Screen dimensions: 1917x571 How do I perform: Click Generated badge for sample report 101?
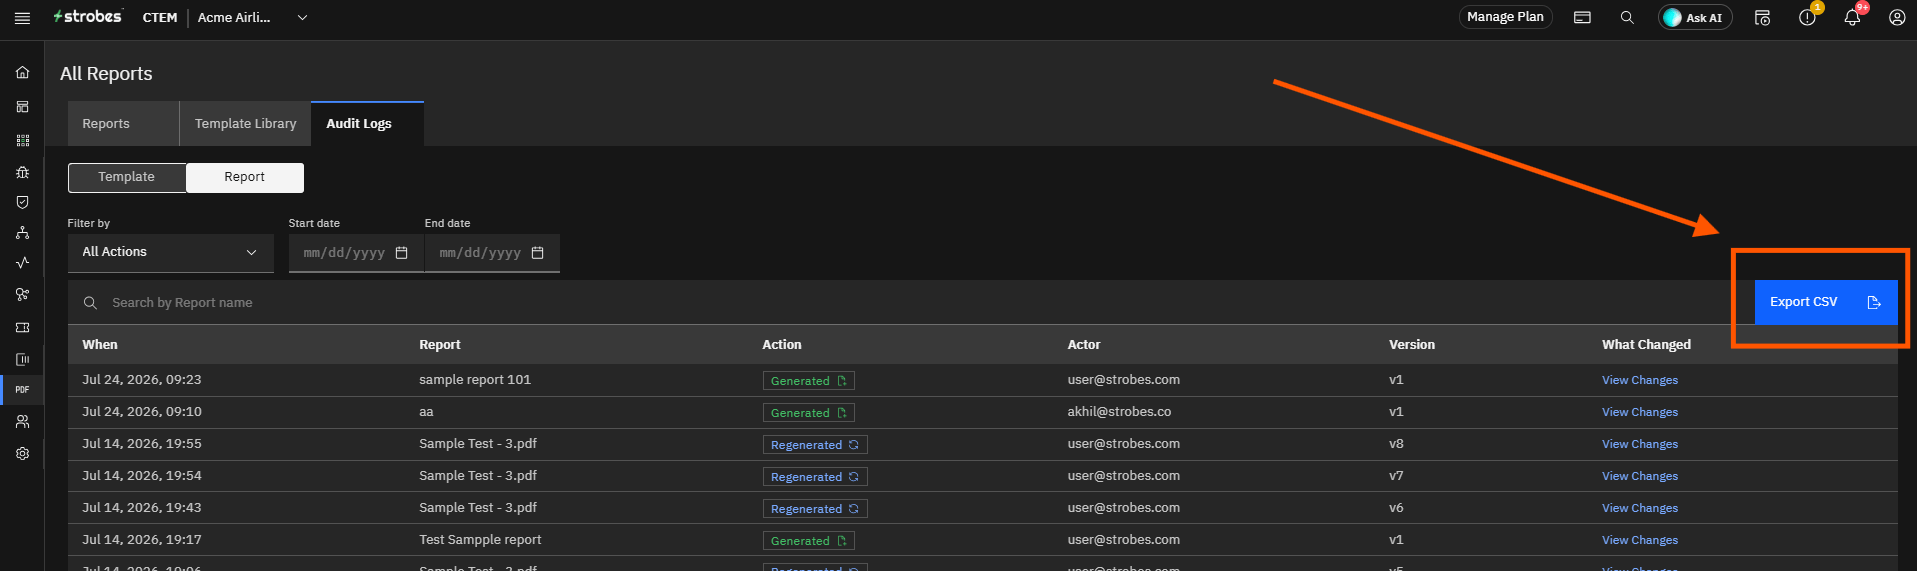[808, 381]
